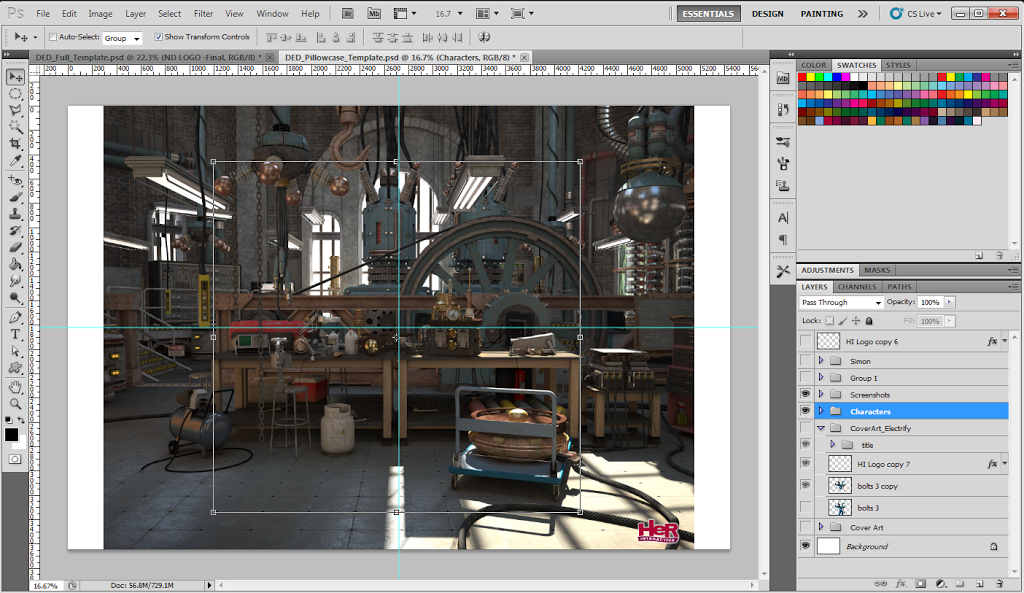
Task: Collapse the CoverArt_Electrify group
Action: click(821, 428)
